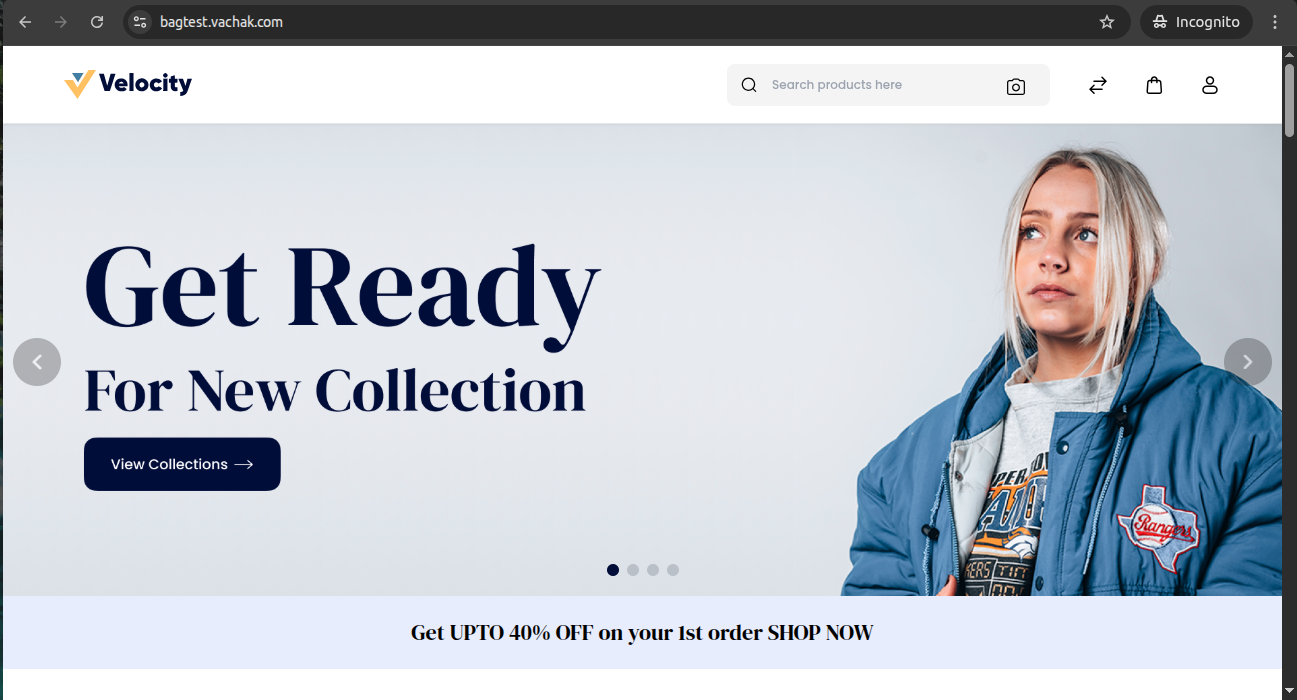The height and width of the screenshot is (700, 1297).
Task: Select the fourth carousel dot
Action: [x=673, y=570]
